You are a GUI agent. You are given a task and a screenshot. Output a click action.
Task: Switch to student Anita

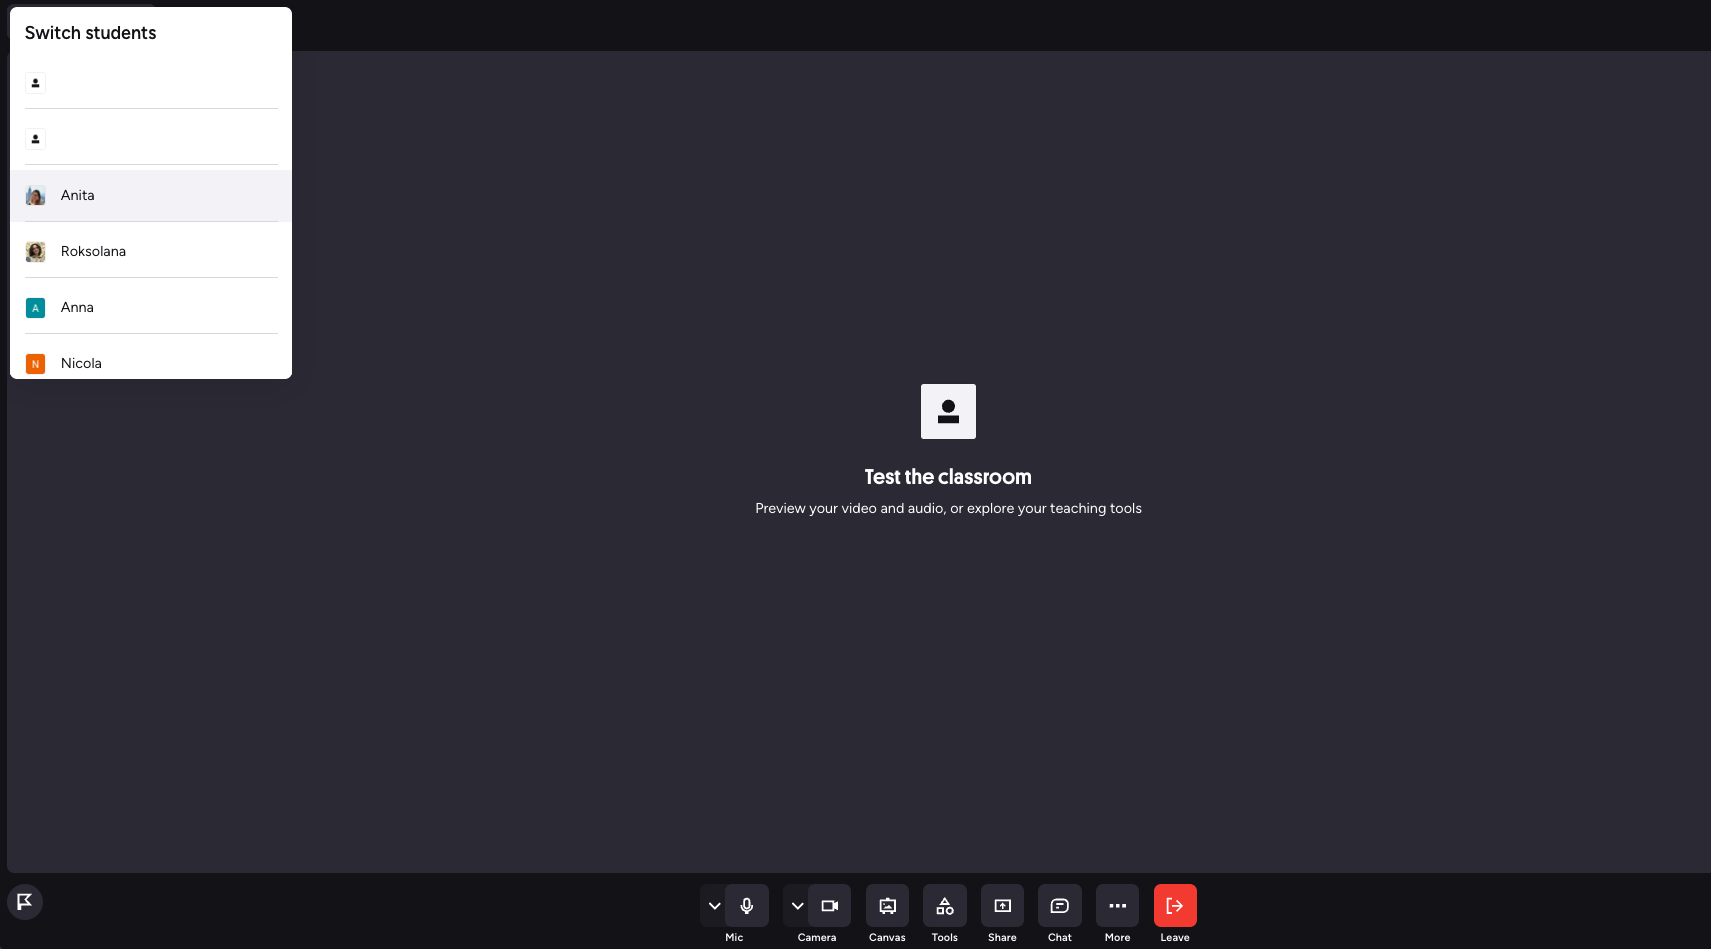[150, 196]
